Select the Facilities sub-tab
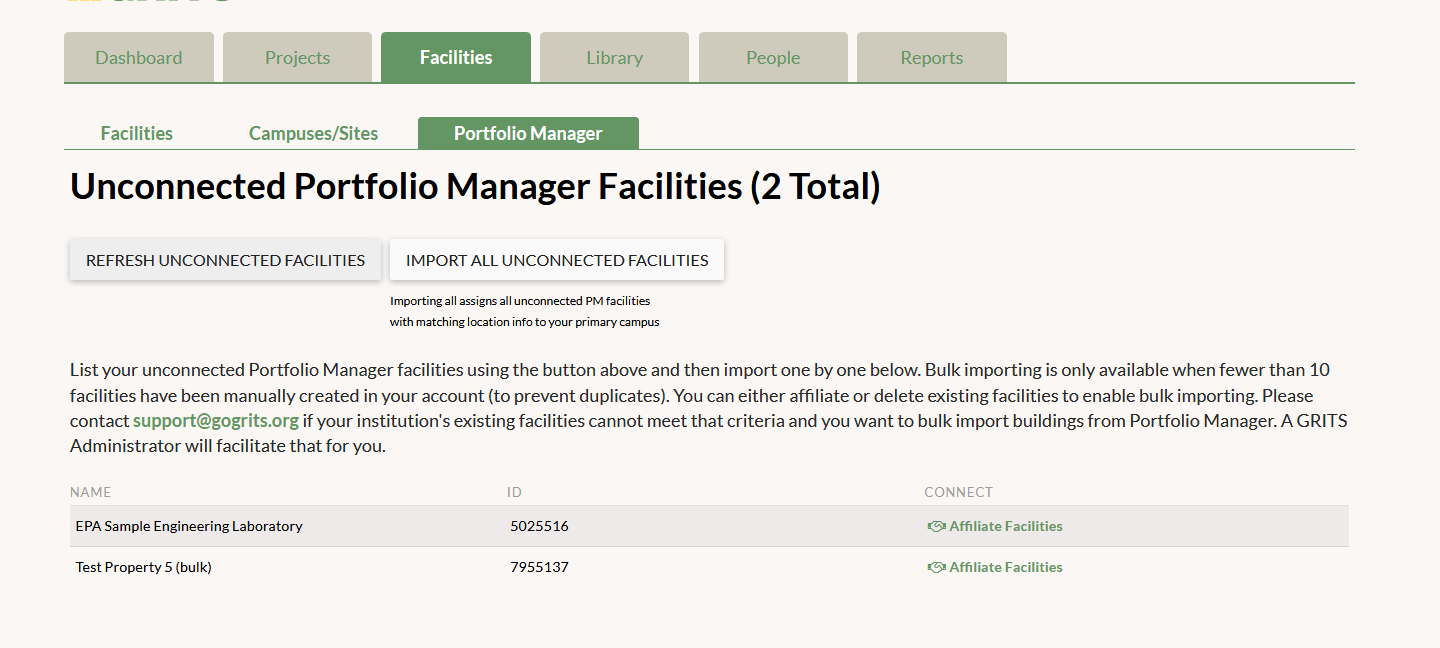The width and height of the screenshot is (1440, 648). 137,133
